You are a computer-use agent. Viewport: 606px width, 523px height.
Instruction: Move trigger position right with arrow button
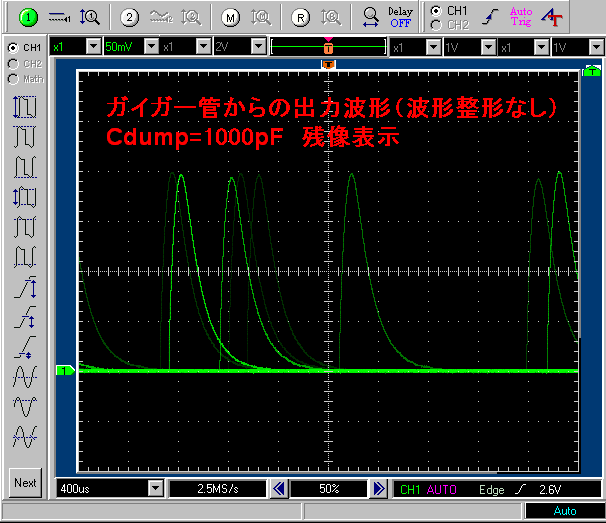(x=379, y=489)
